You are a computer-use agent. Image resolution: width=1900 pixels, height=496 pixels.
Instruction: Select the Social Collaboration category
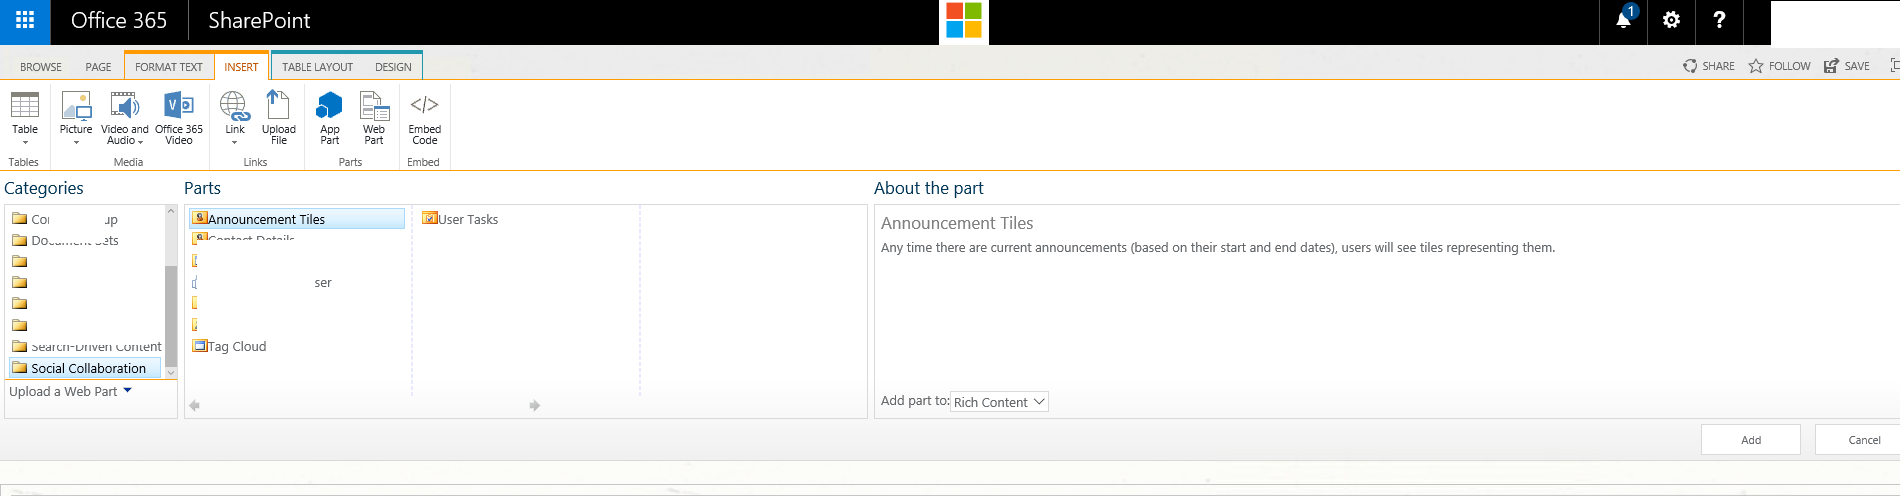[x=85, y=368]
